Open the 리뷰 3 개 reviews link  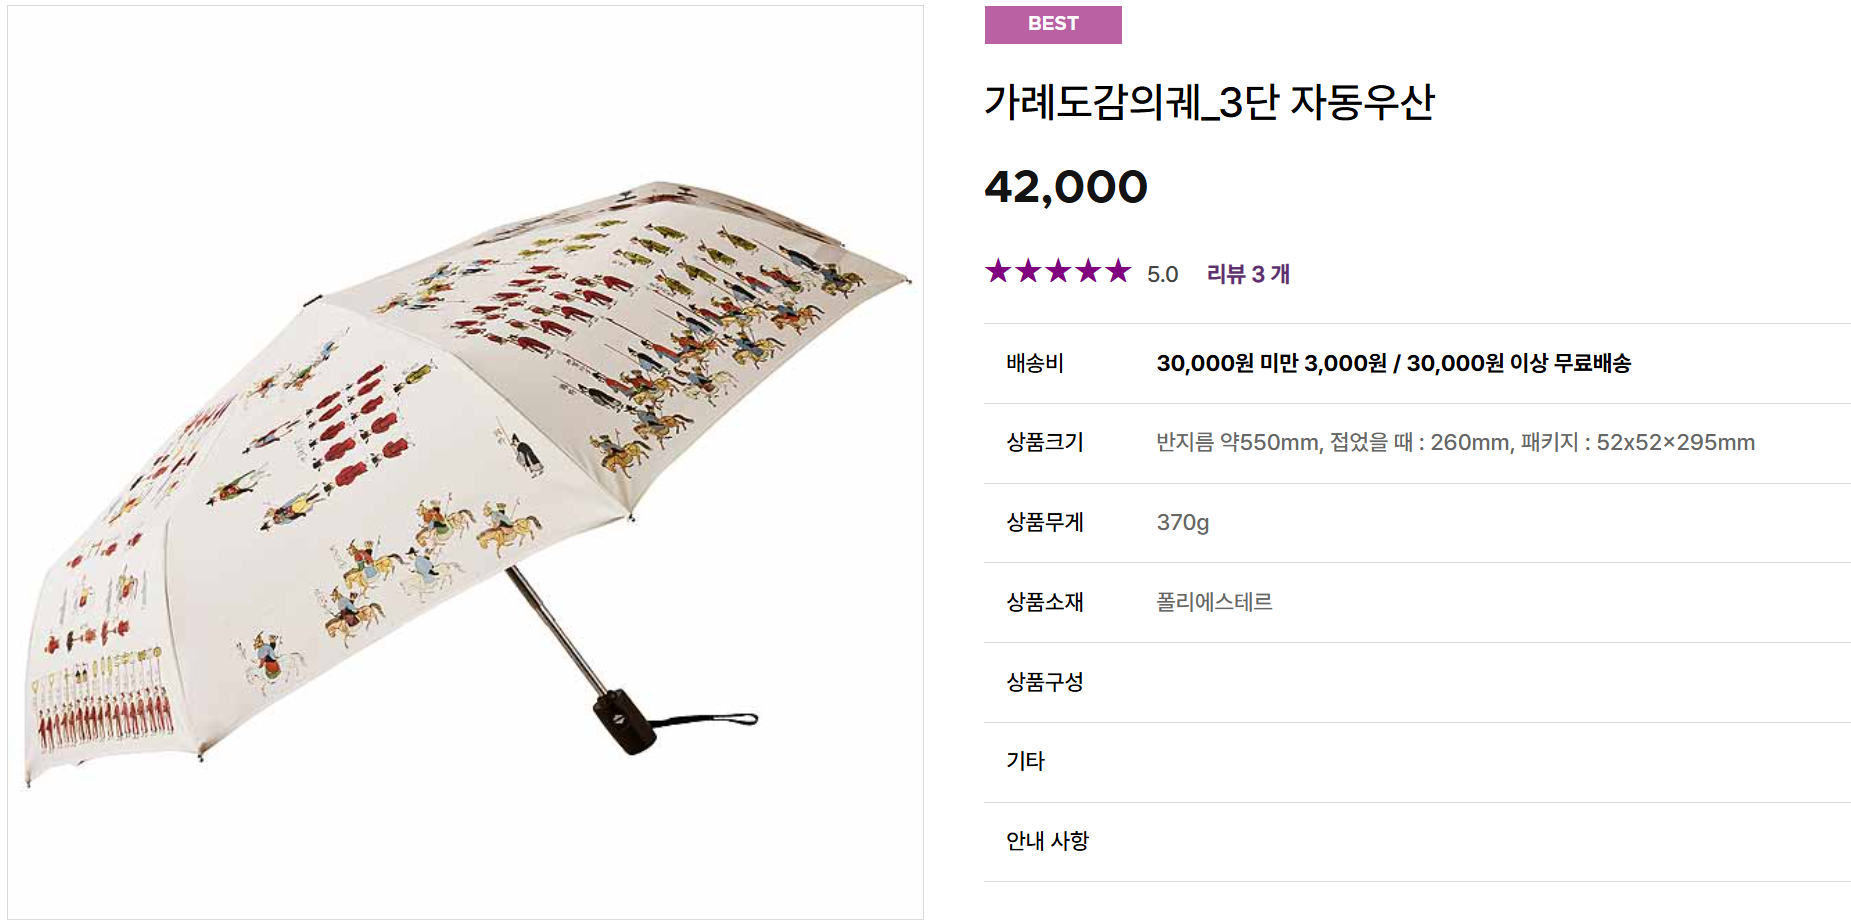tap(1246, 272)
